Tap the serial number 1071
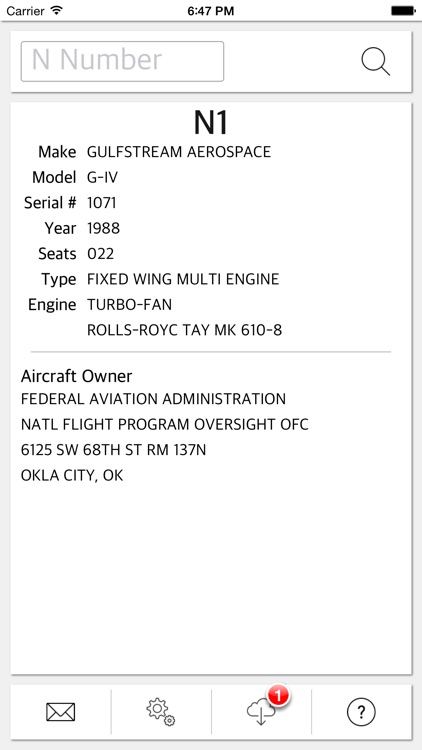This screenshot has width=422, height=750. [101, 203]
